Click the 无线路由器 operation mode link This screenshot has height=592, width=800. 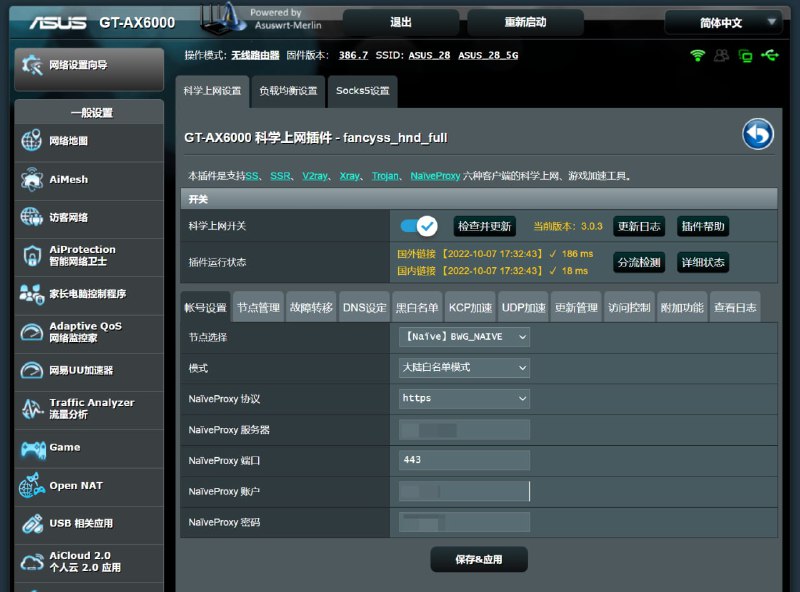click(x=255, y=55)
